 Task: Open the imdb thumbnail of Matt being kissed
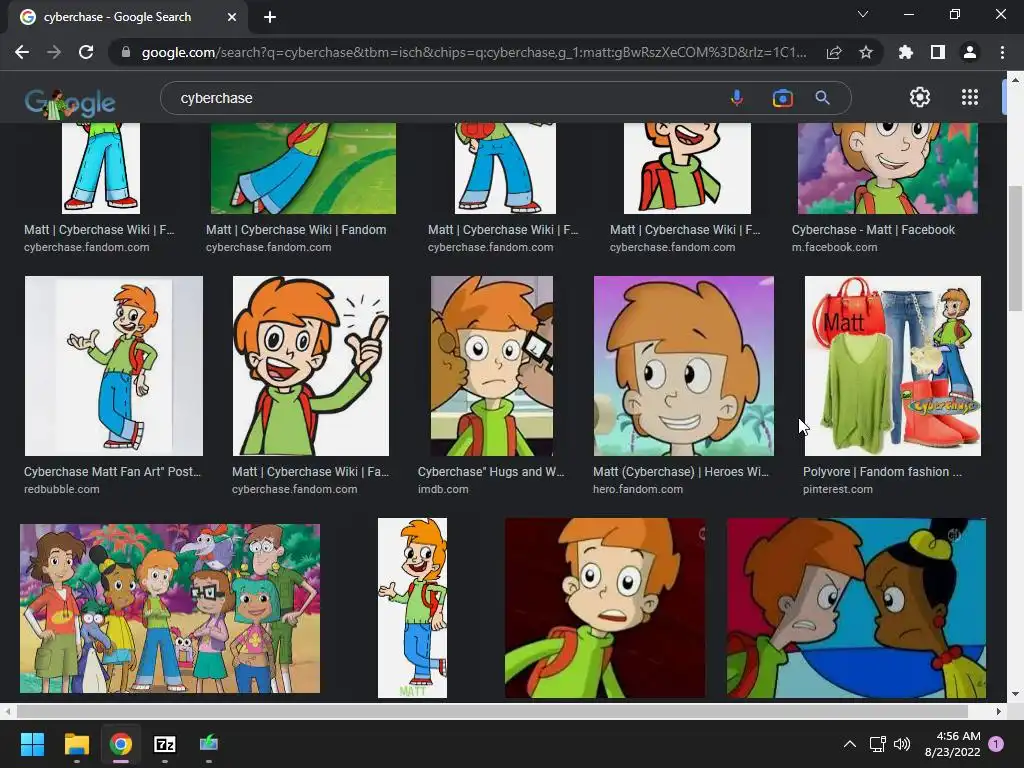point(492,366)
